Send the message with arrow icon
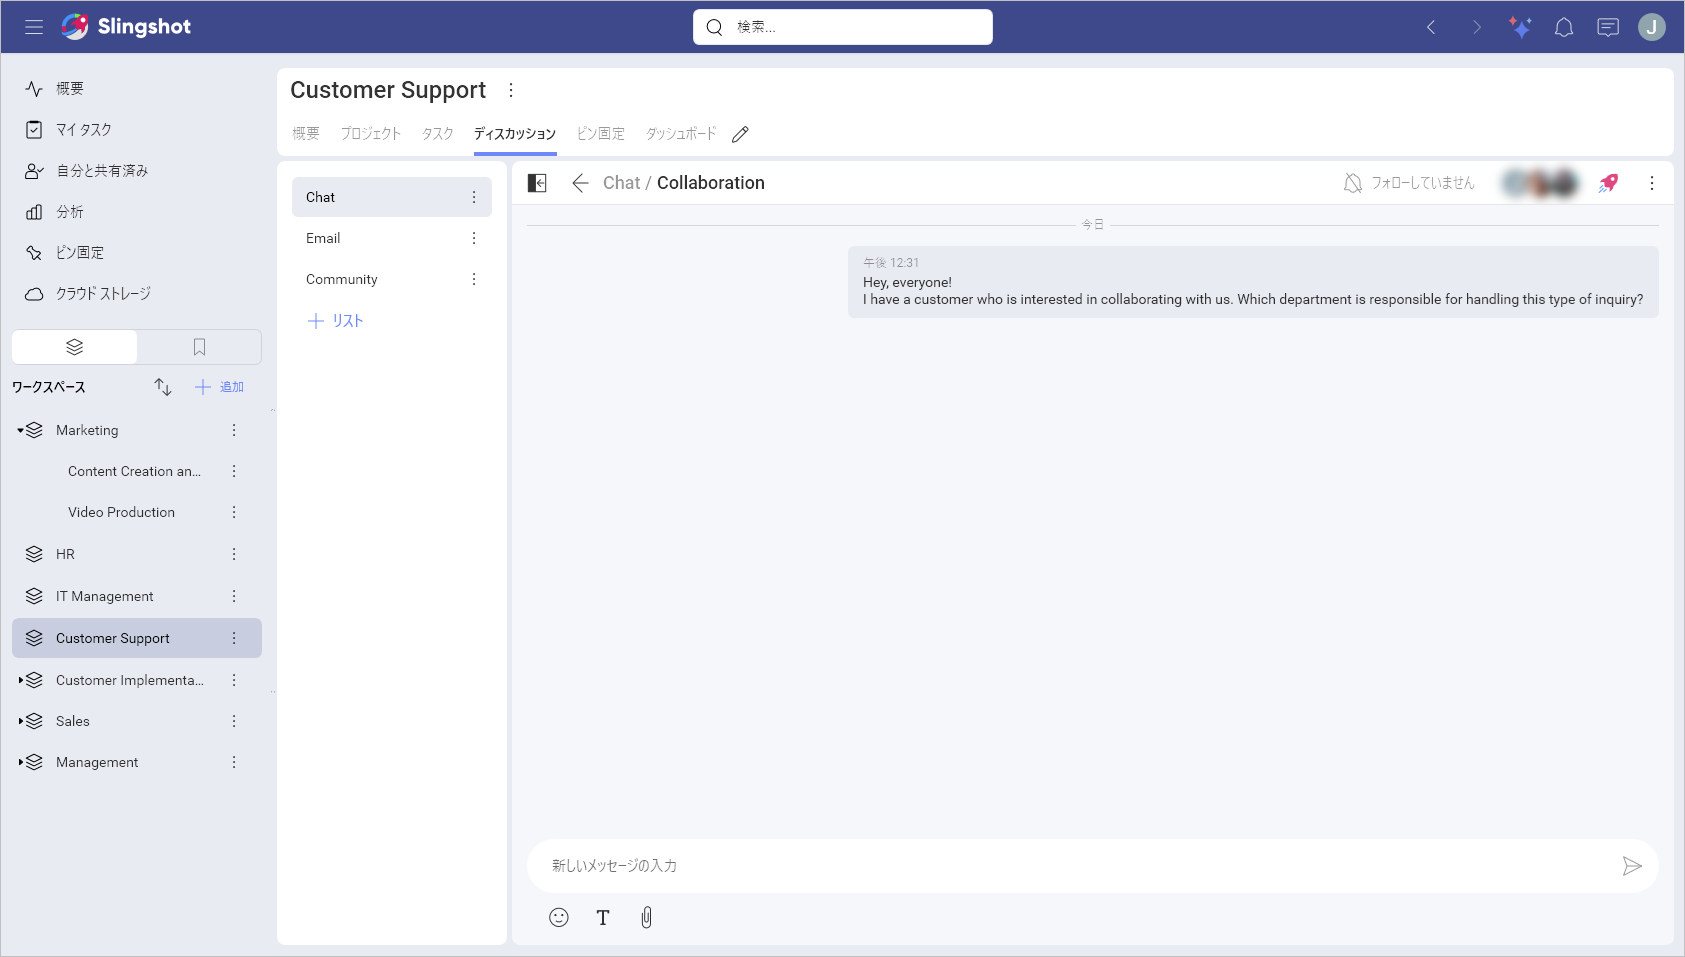The width and height of the screenshot is (1685, 957). click(1632, 866)
